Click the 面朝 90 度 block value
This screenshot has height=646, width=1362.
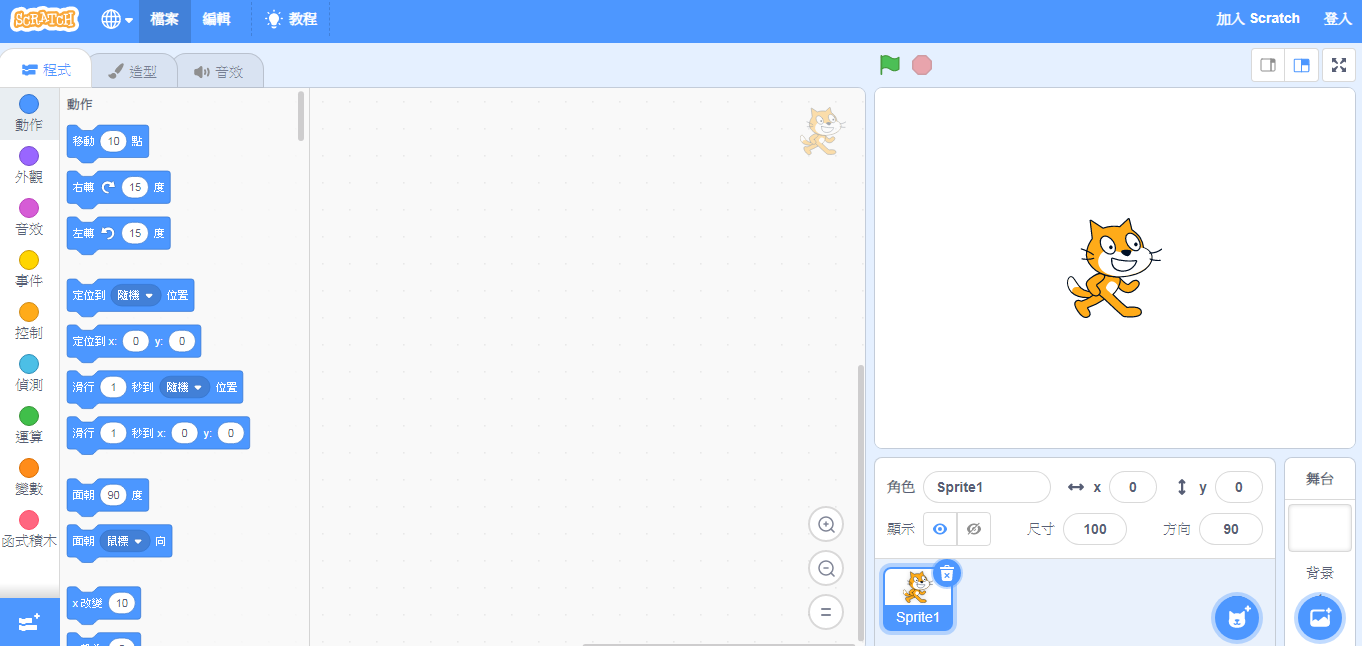point(113,495)
